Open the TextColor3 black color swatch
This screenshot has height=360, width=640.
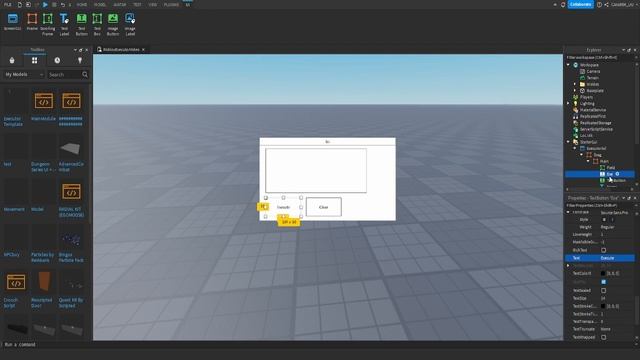pos(603,273)
